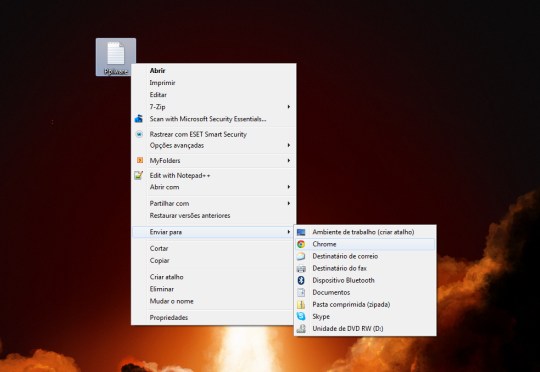
Task: Click the Skype icon in submenu
Action: (301, 317)
